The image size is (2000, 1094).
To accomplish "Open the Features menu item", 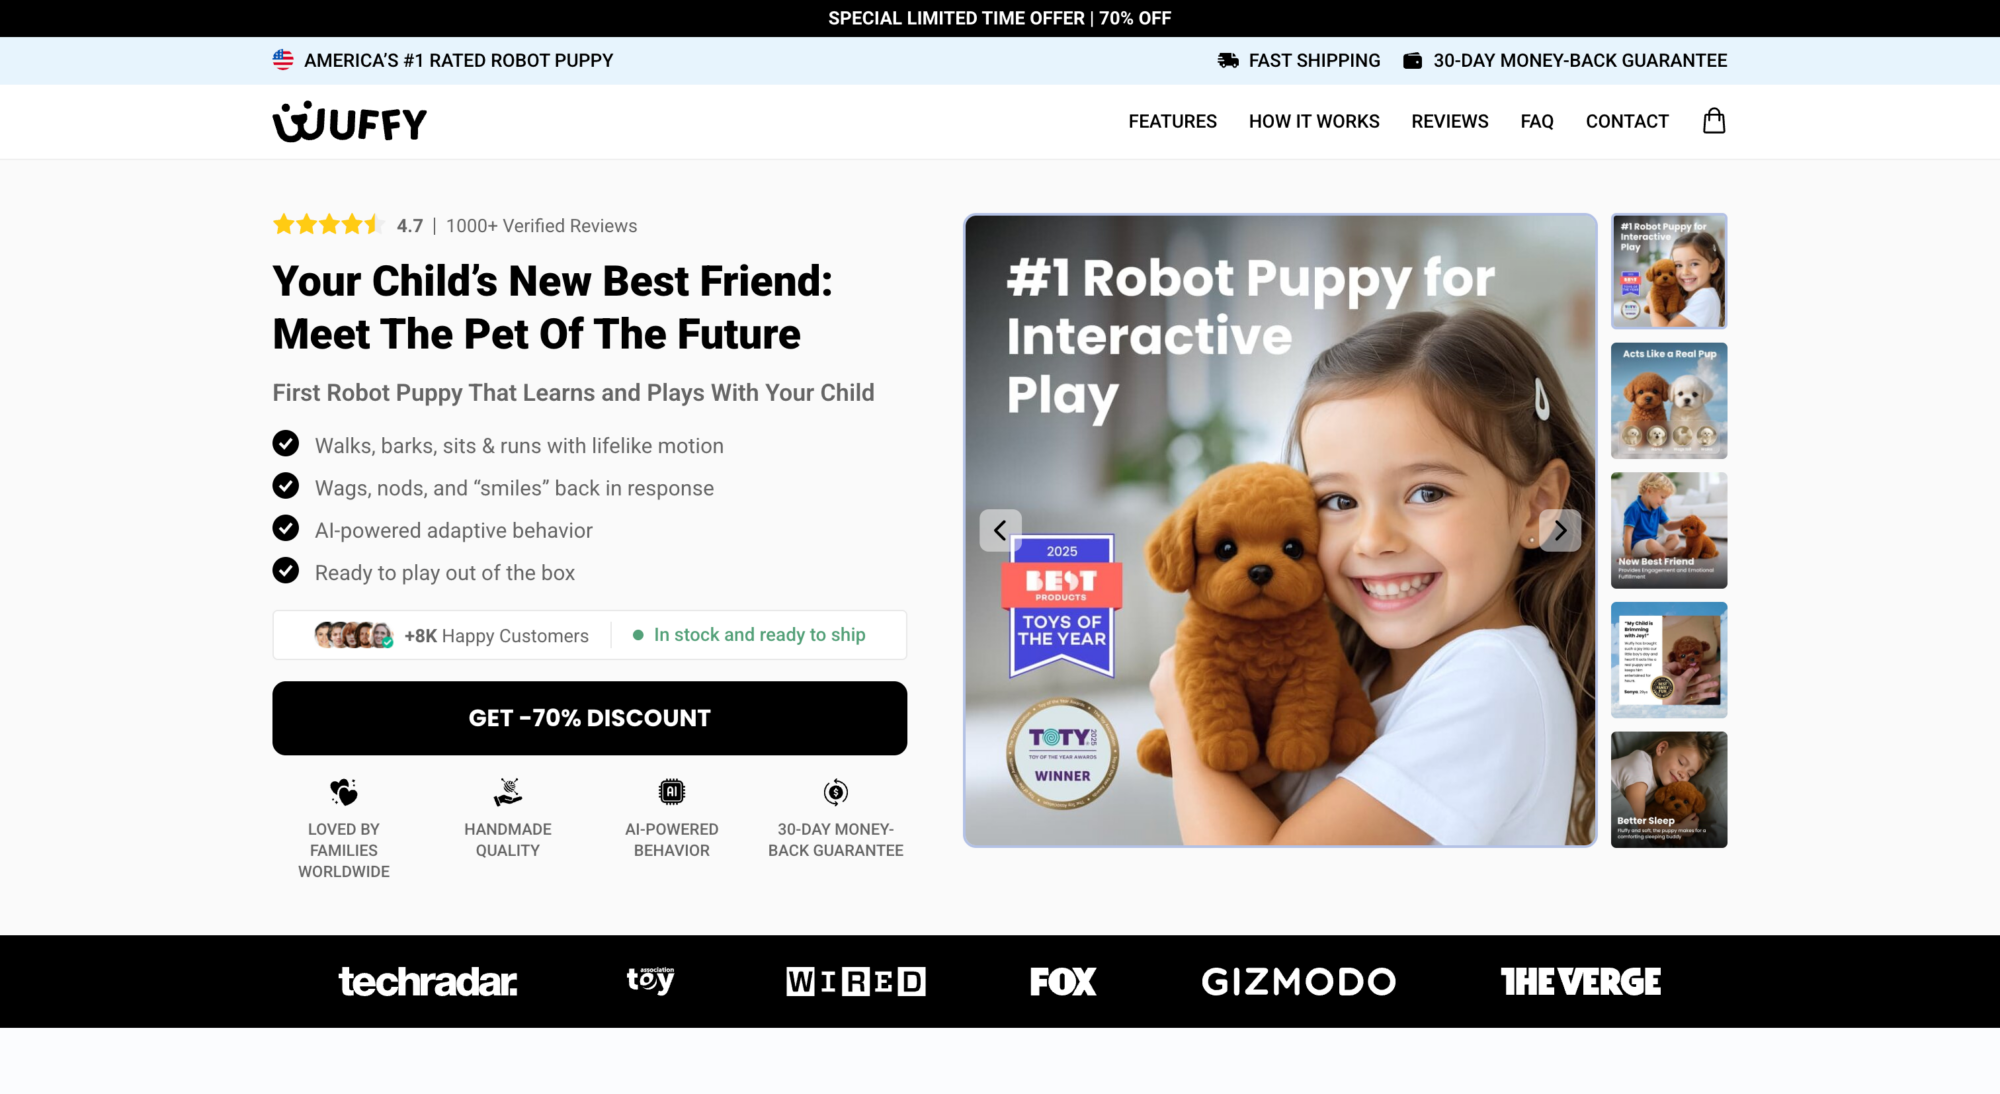I will [1172, 122].
